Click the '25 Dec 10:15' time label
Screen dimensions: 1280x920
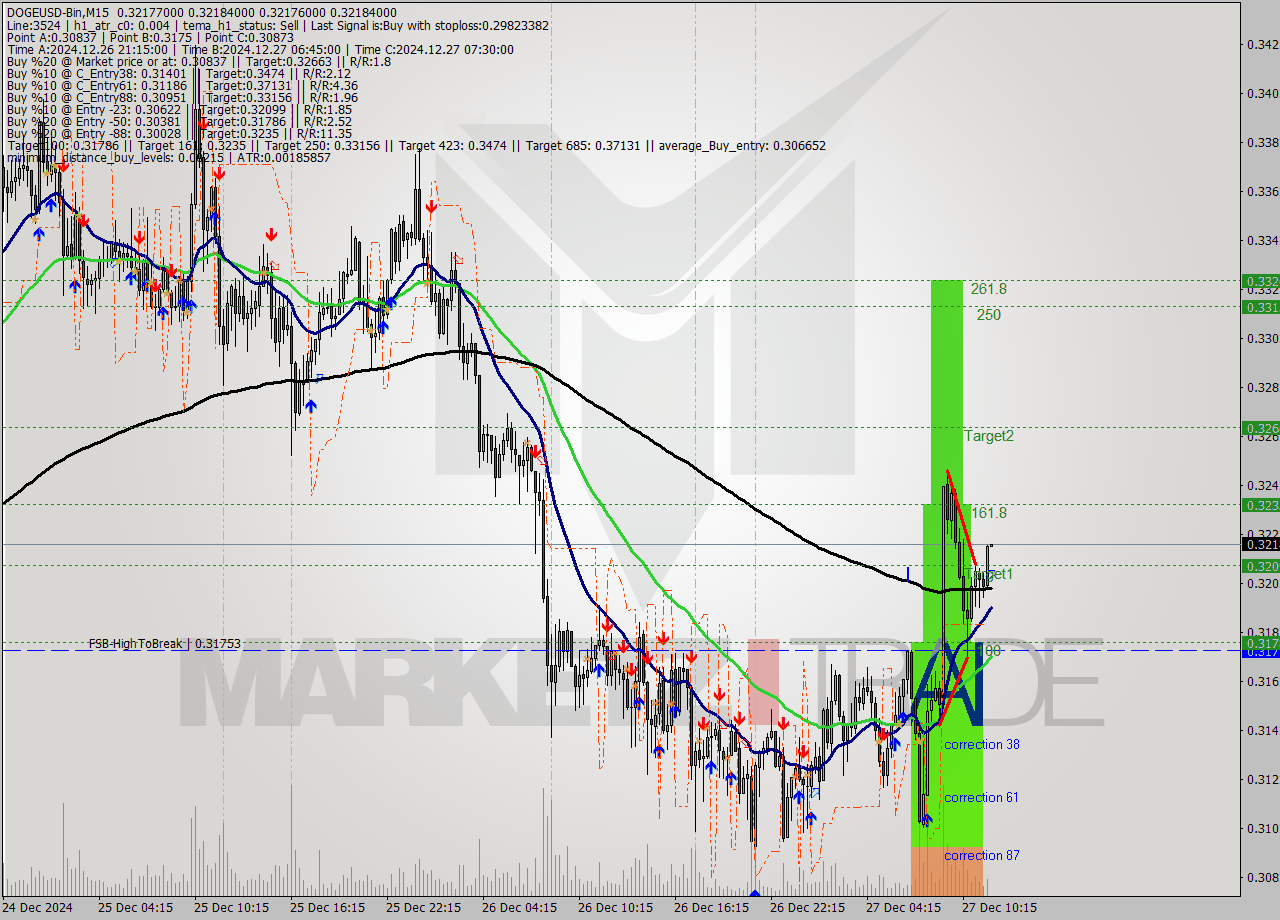click(x=231, y=908)
